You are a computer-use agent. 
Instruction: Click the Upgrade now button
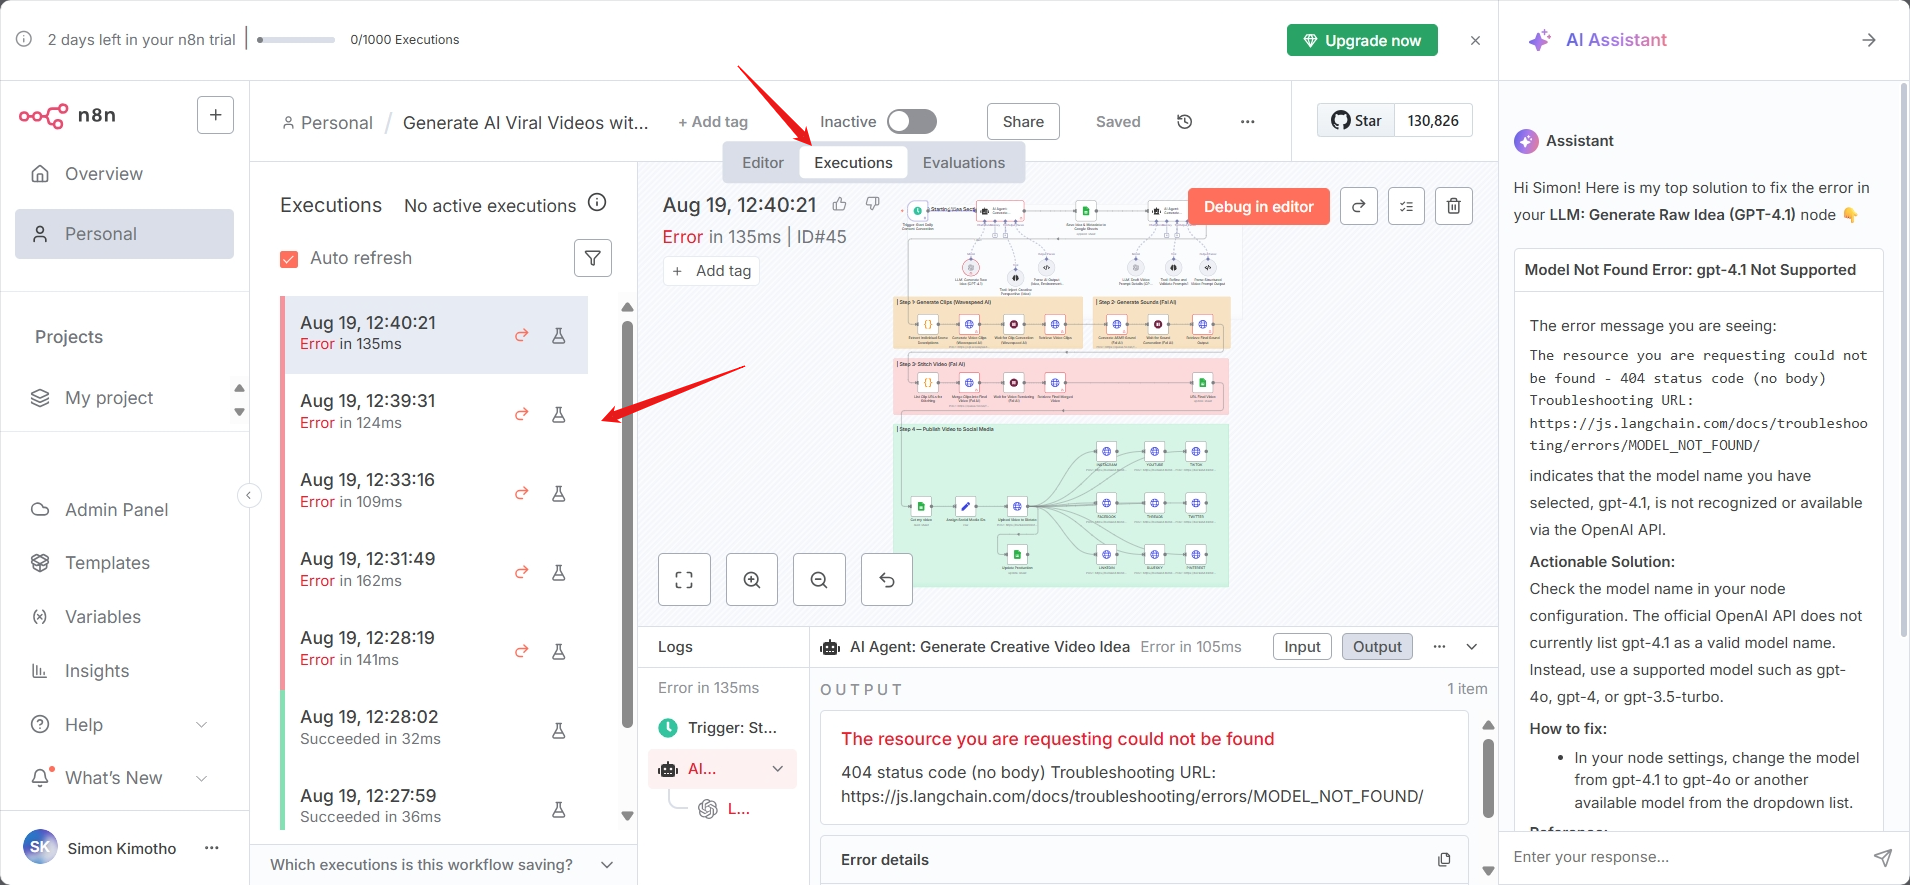[x=1362, y=40]
